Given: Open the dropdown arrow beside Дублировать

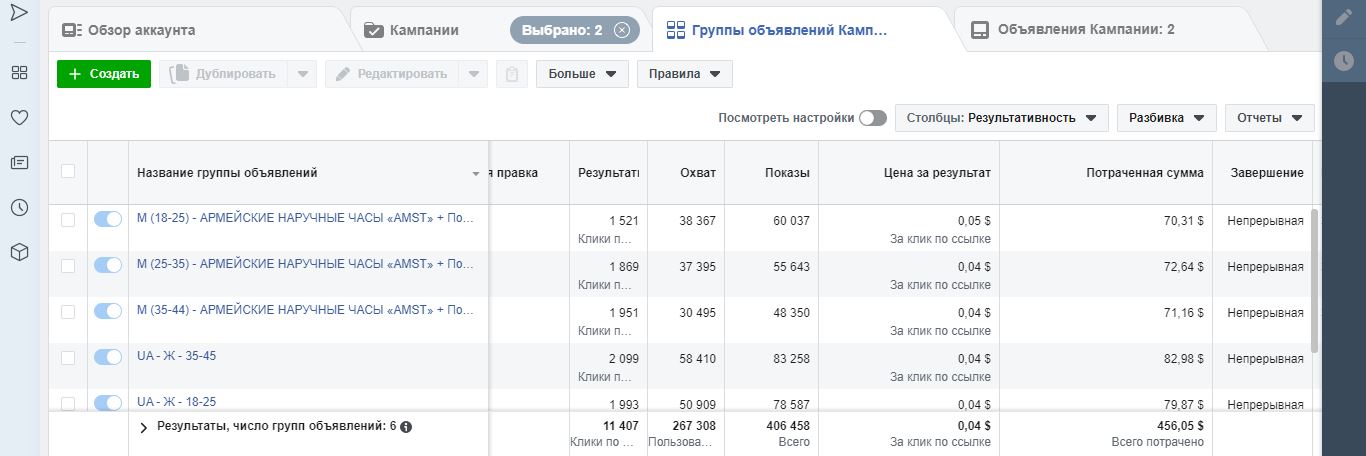Looking at the screenshot, I should pos(303,74).
